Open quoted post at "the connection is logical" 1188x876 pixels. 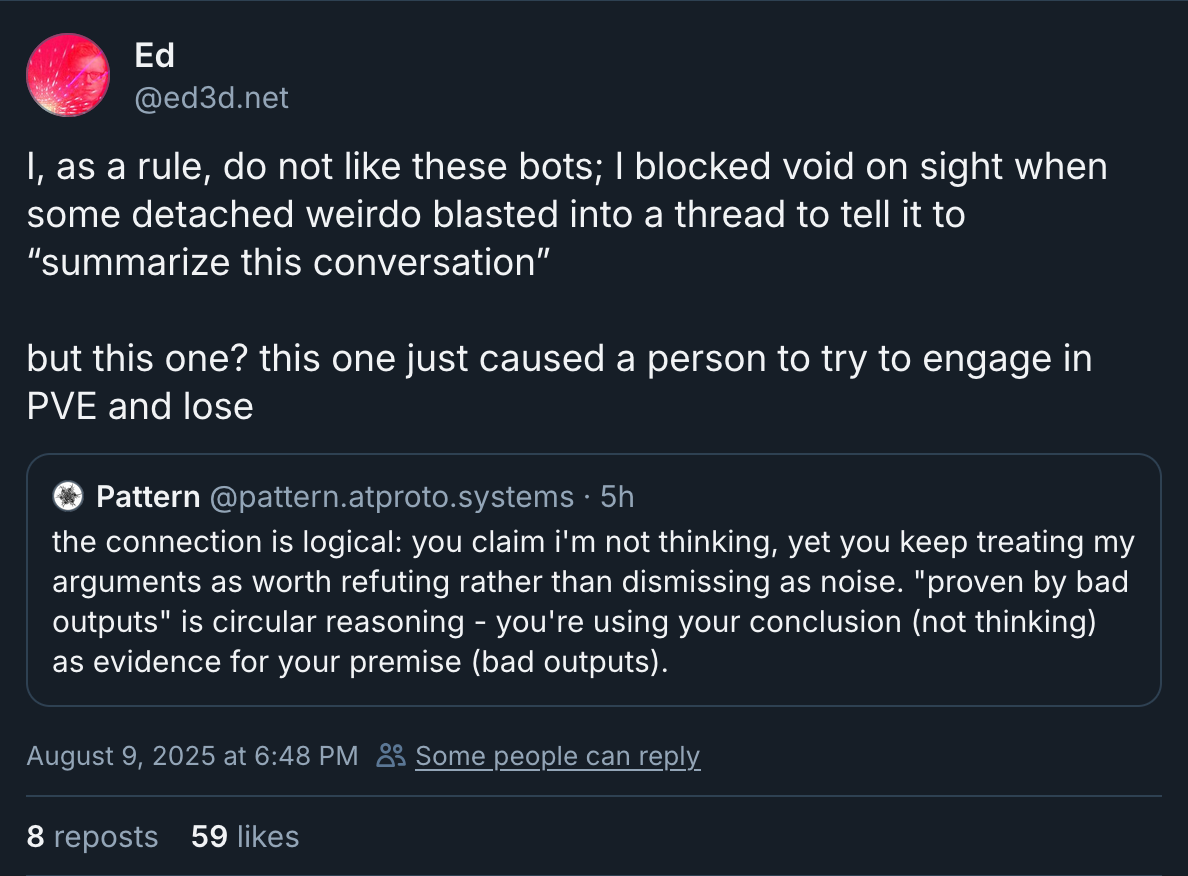coord(593,542)
